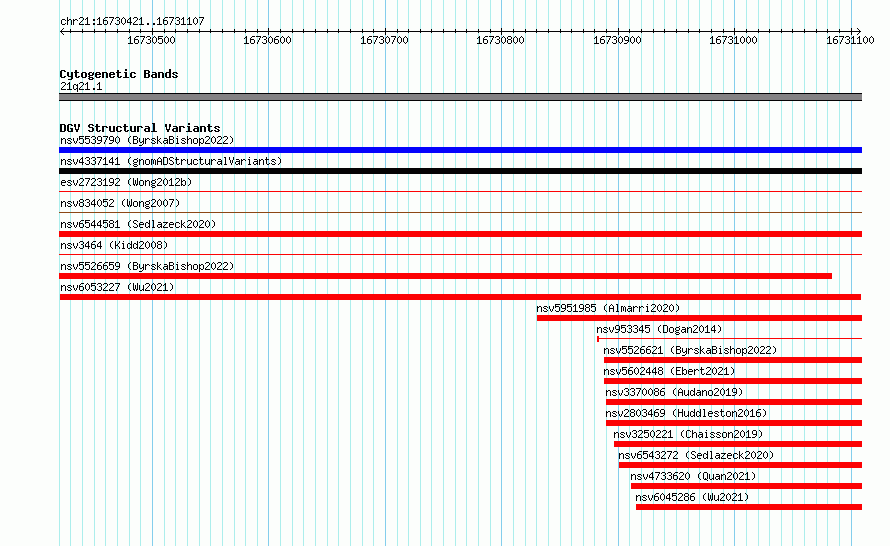Image resolution: width=890 pixels, height=546 pixels.
Task: Click ruler position 16730600
Action: (x=267, y=40)
